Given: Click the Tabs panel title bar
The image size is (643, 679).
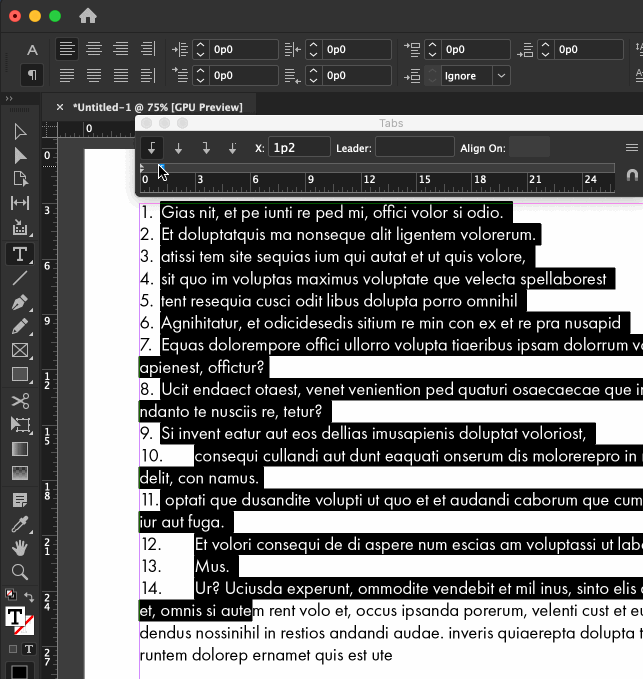Looking at the screenshot, I should 391,123.
